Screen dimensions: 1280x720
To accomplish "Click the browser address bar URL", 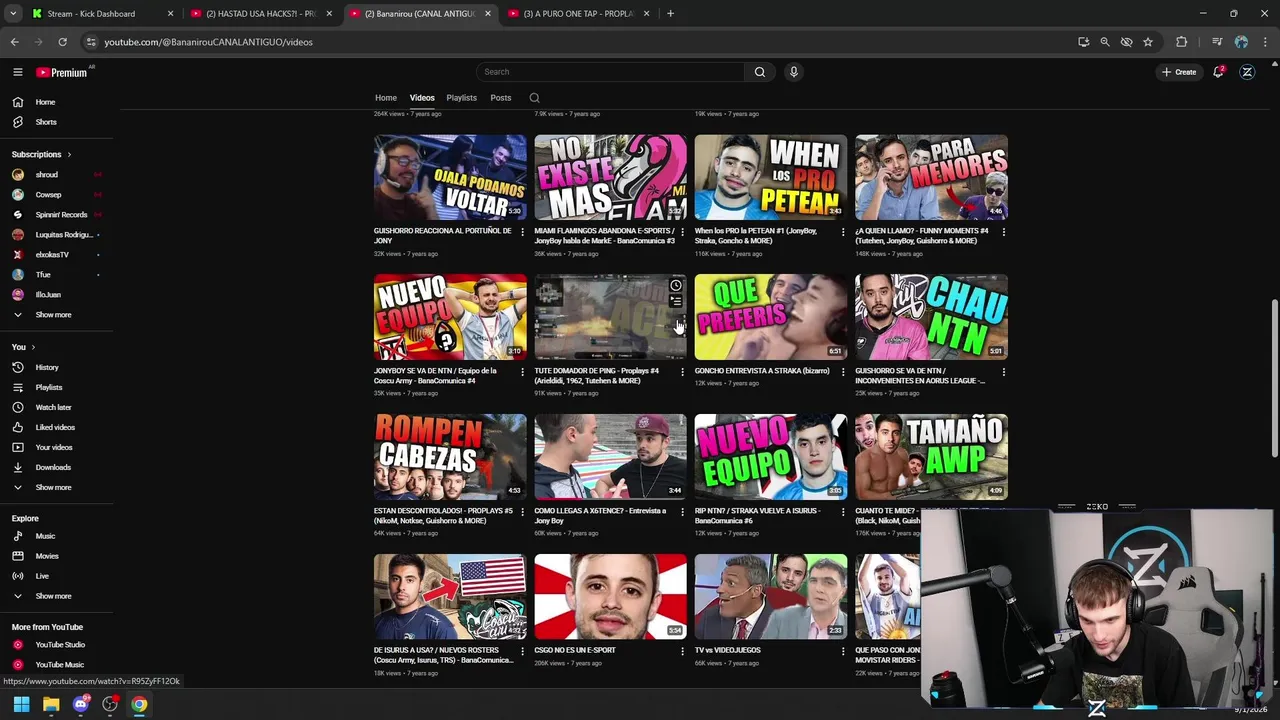I will [208, 42].
